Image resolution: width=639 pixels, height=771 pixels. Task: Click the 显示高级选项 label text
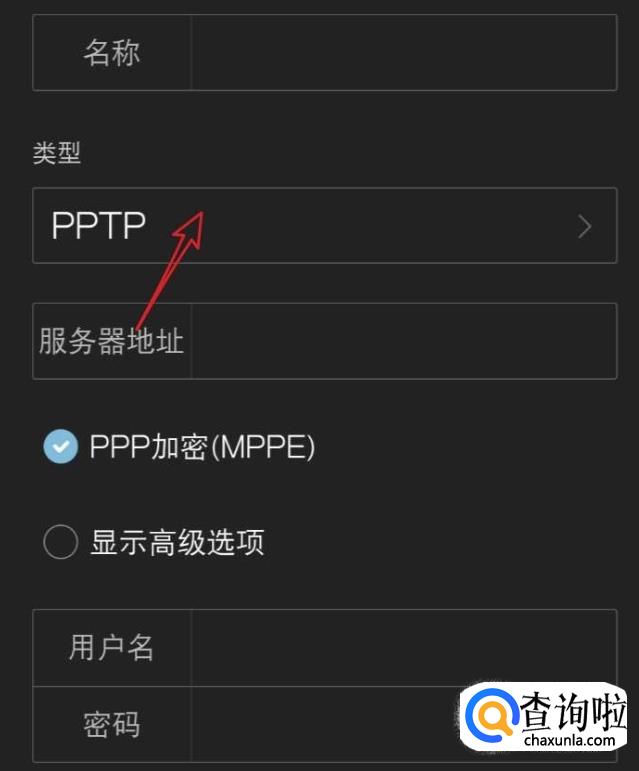click(x=177, y=542)
